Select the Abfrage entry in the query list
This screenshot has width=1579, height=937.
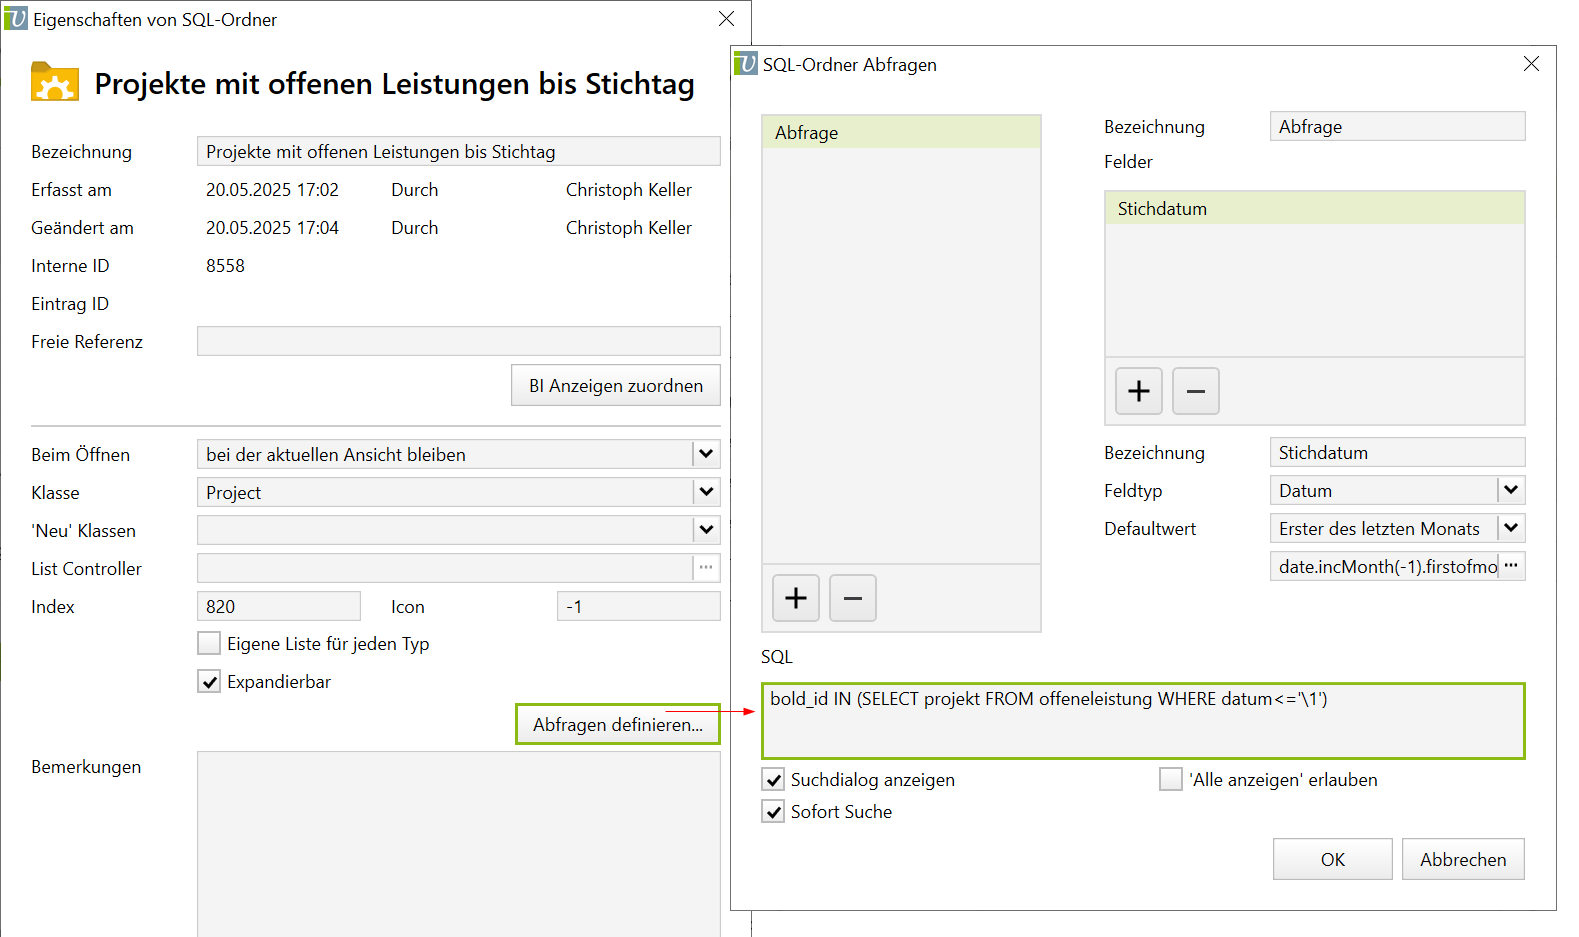tap(900, 133)
